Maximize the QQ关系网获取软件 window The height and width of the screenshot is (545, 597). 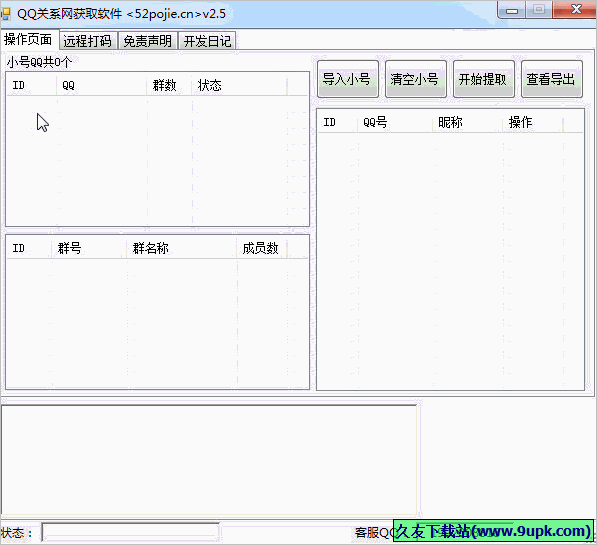pos(539,10)
